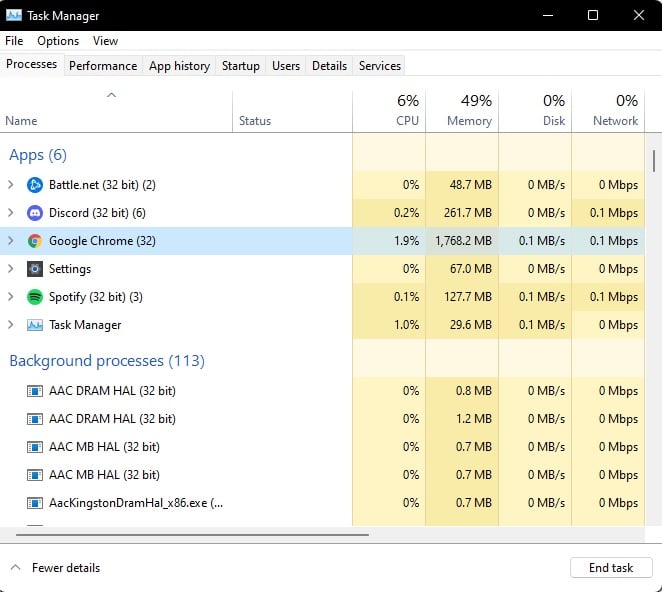This screenshot has width=662, height=592.
Task: Select the Task Manager process icon
Action: click(35, 325)
